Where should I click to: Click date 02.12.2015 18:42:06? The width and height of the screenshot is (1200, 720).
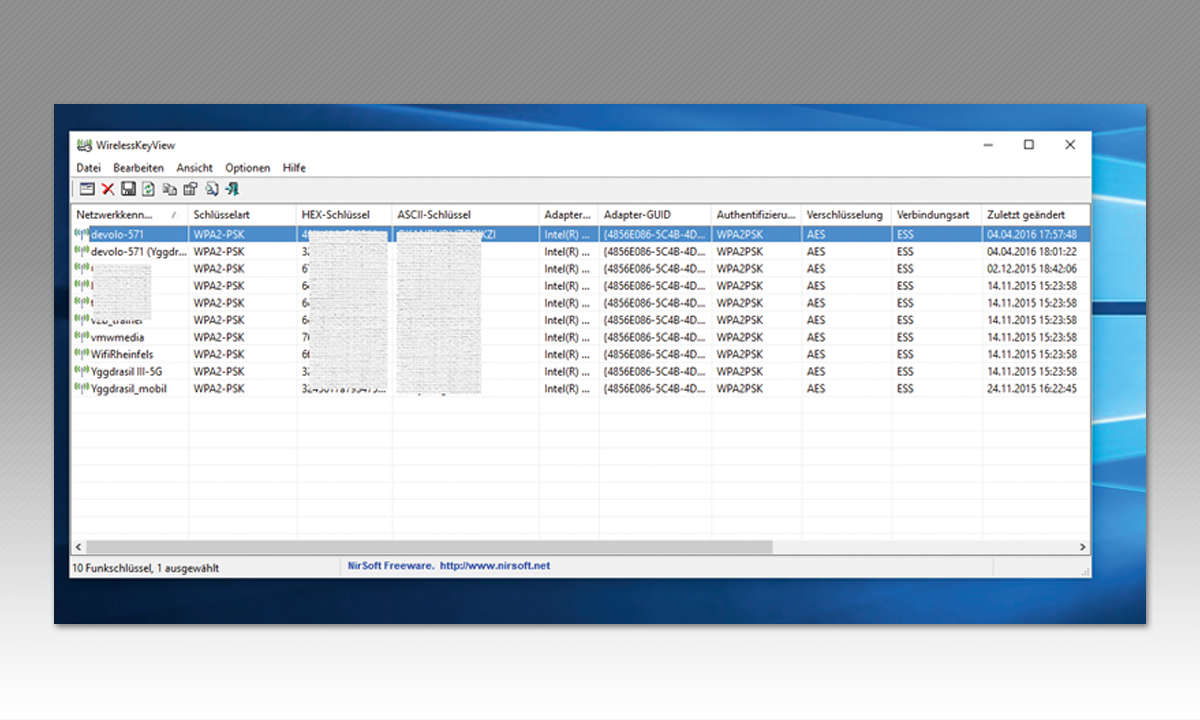[1031, 268]
